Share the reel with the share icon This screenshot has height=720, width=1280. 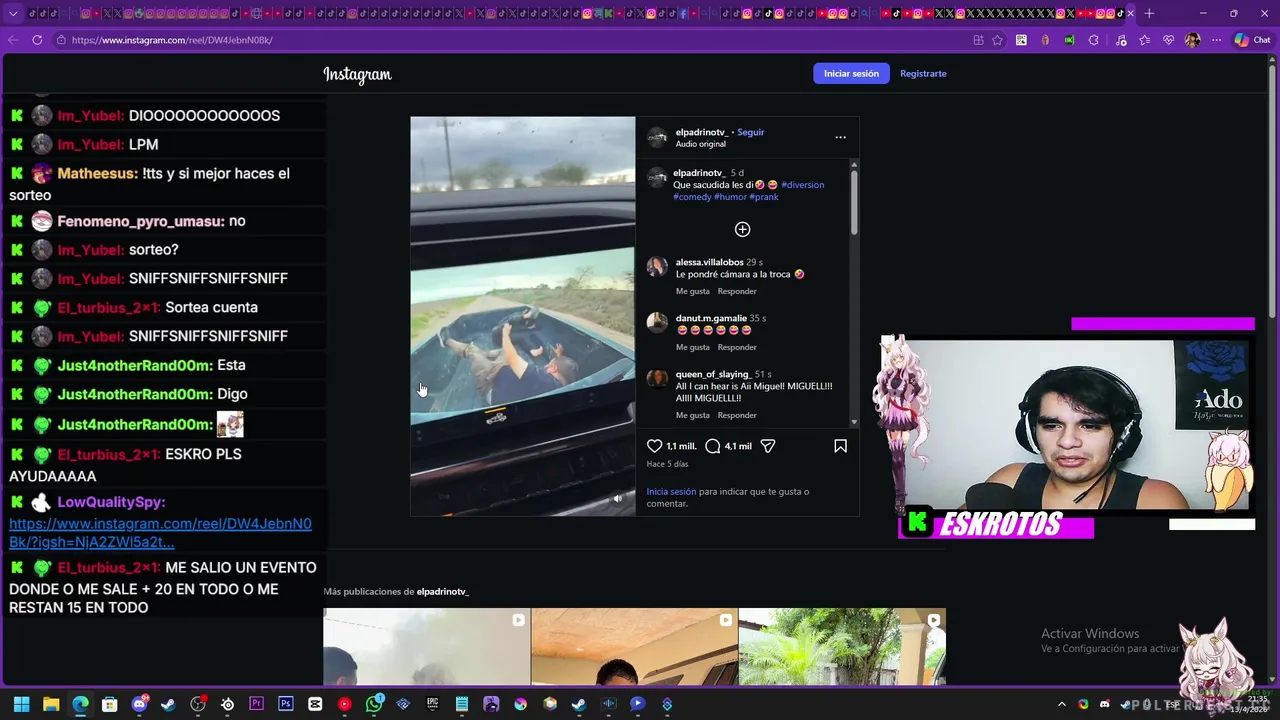coord(768,446)
